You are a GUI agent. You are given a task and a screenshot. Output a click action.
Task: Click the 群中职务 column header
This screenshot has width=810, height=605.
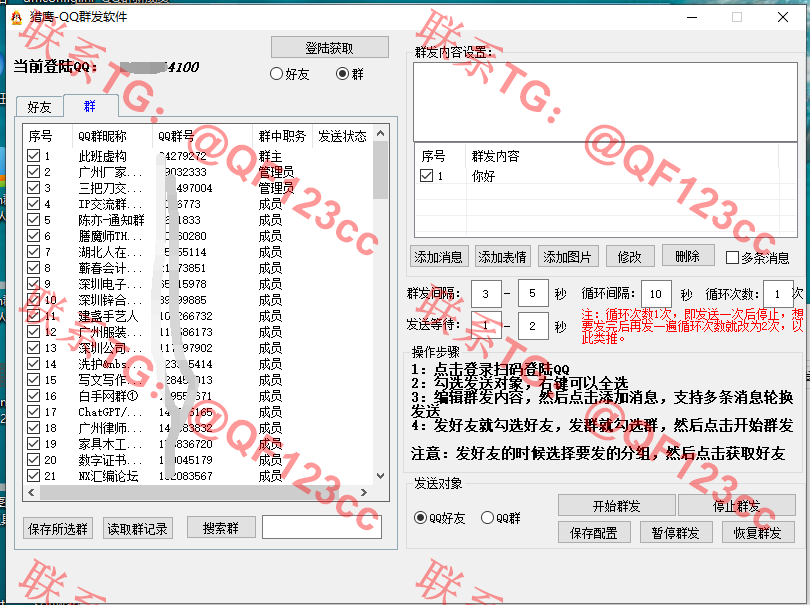click(282, 136)
